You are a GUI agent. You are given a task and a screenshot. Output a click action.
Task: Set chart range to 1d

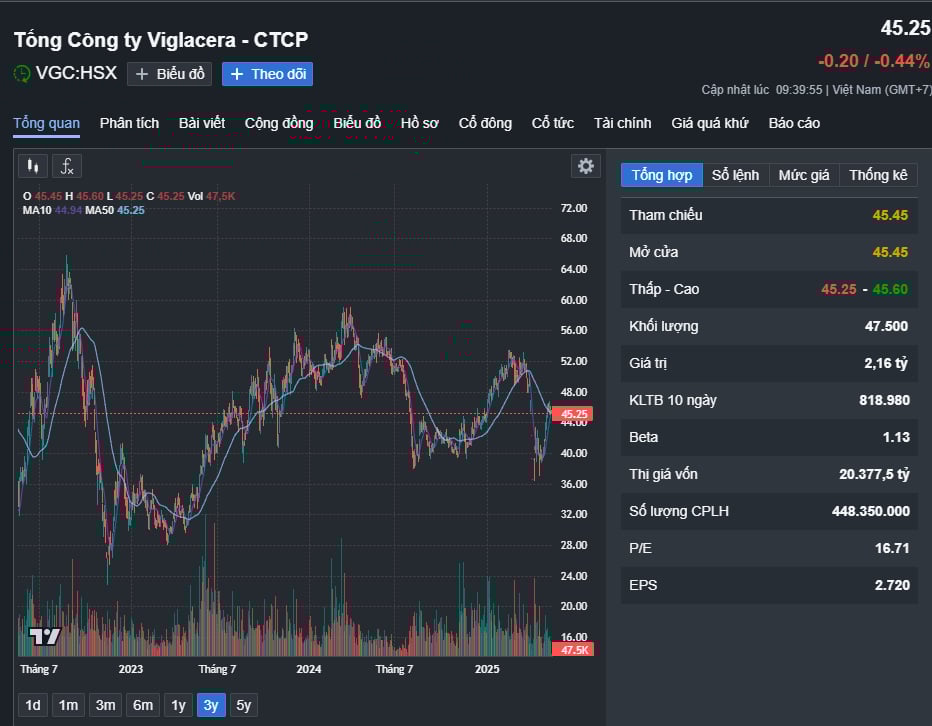click(33, 705)
